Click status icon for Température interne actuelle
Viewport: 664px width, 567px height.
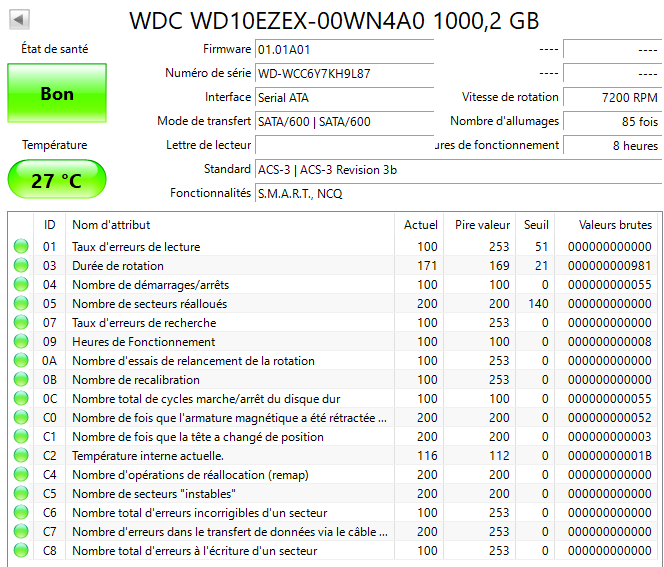(21, 456)
